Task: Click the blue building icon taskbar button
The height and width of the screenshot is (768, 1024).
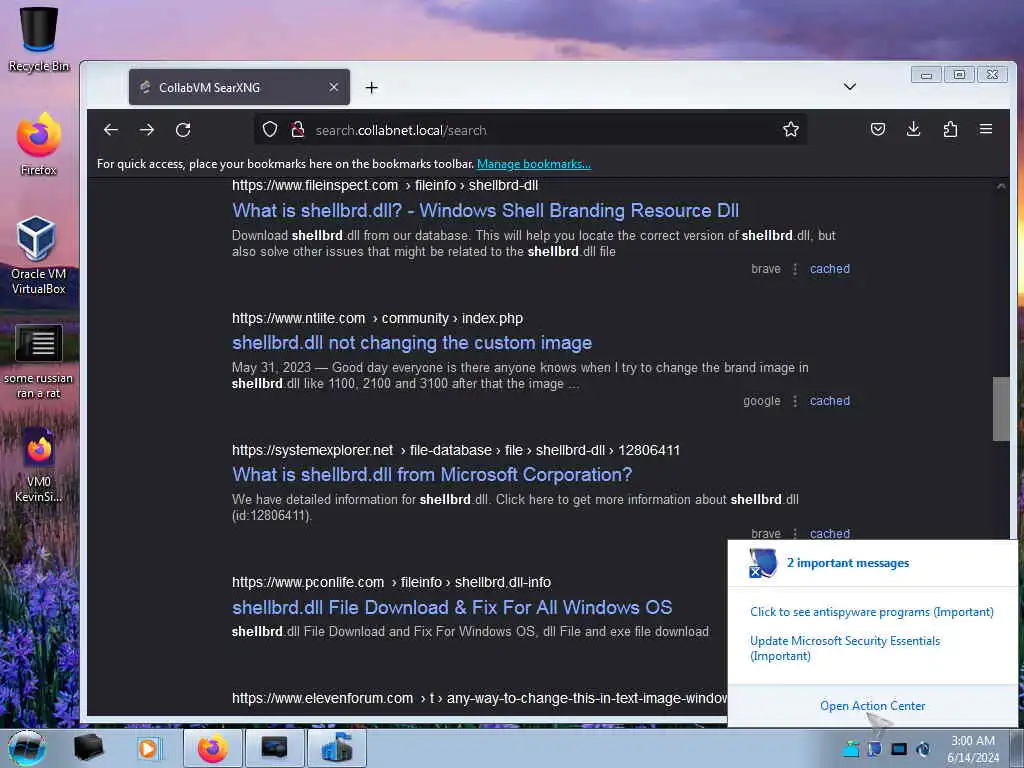Action: 336,748
